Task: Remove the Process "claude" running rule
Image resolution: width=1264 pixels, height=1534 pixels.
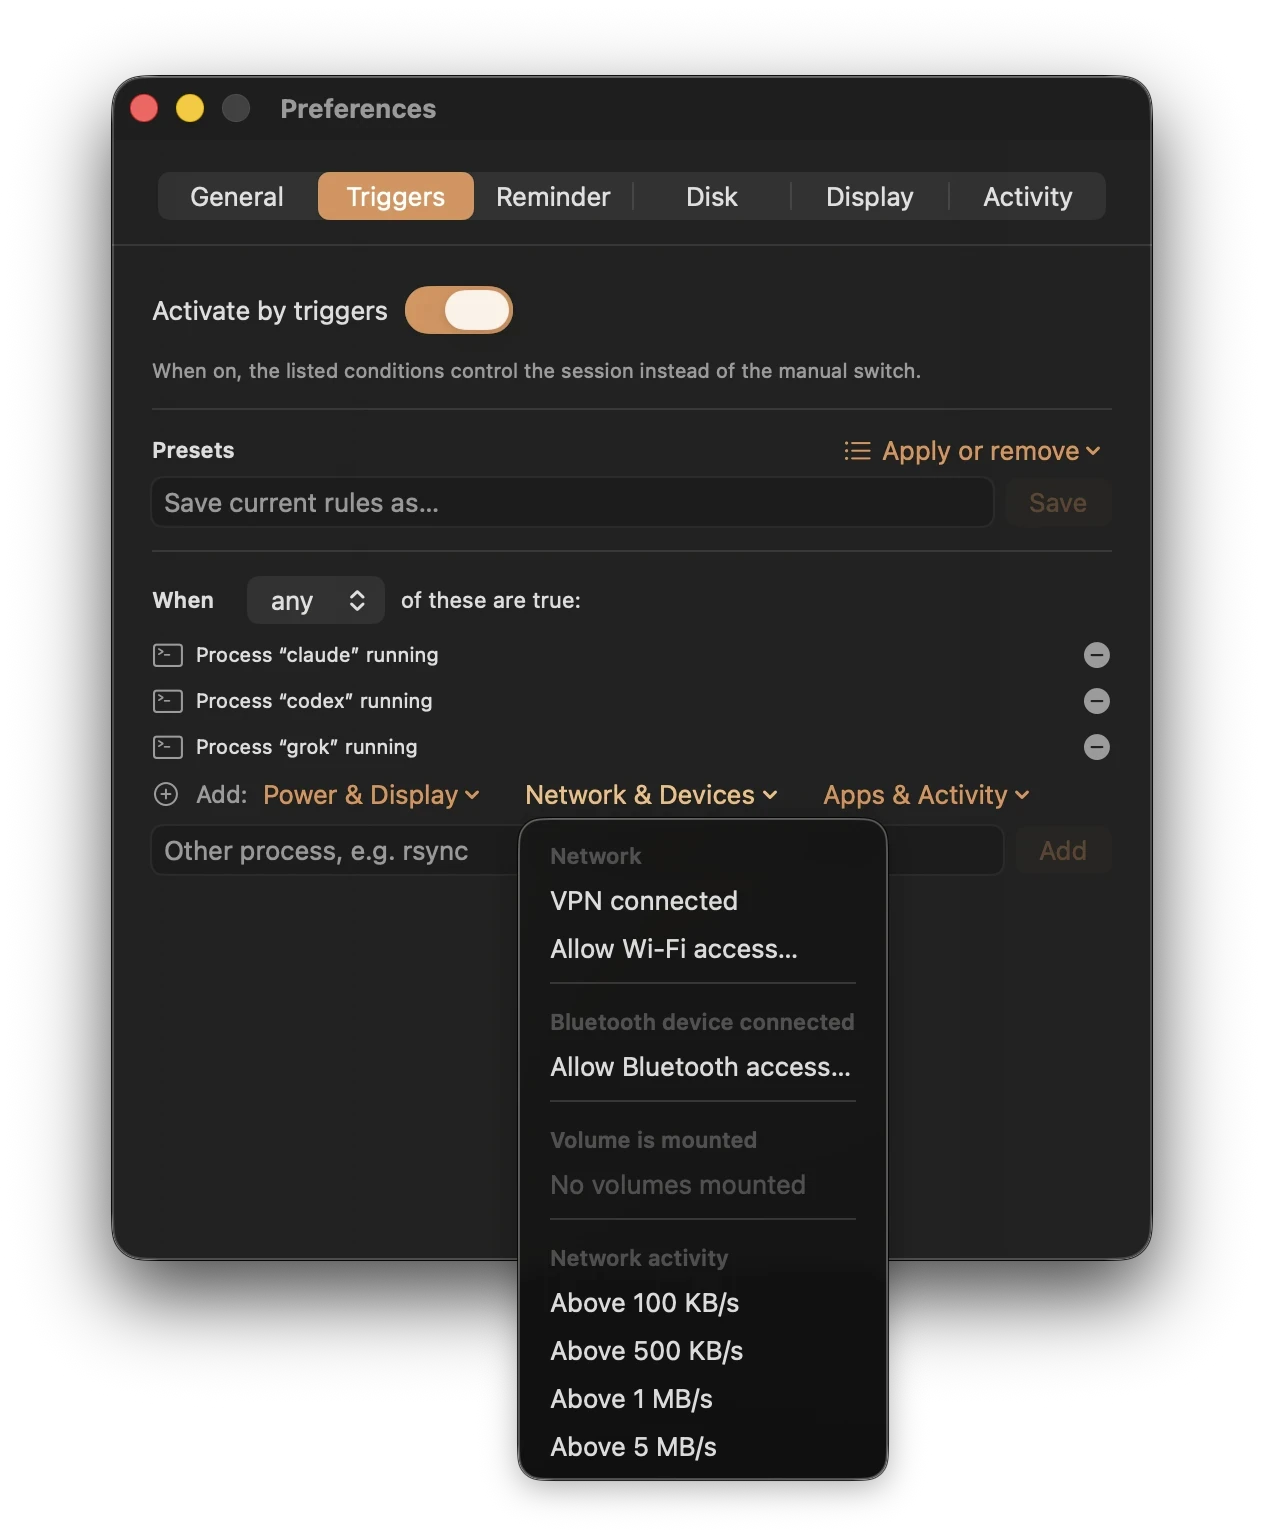Action: tap(1096, 655)
